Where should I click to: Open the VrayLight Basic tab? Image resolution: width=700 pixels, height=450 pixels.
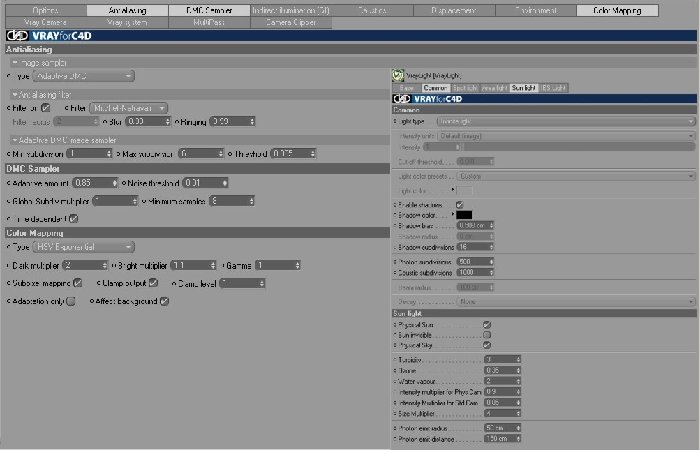pos(406,88)
